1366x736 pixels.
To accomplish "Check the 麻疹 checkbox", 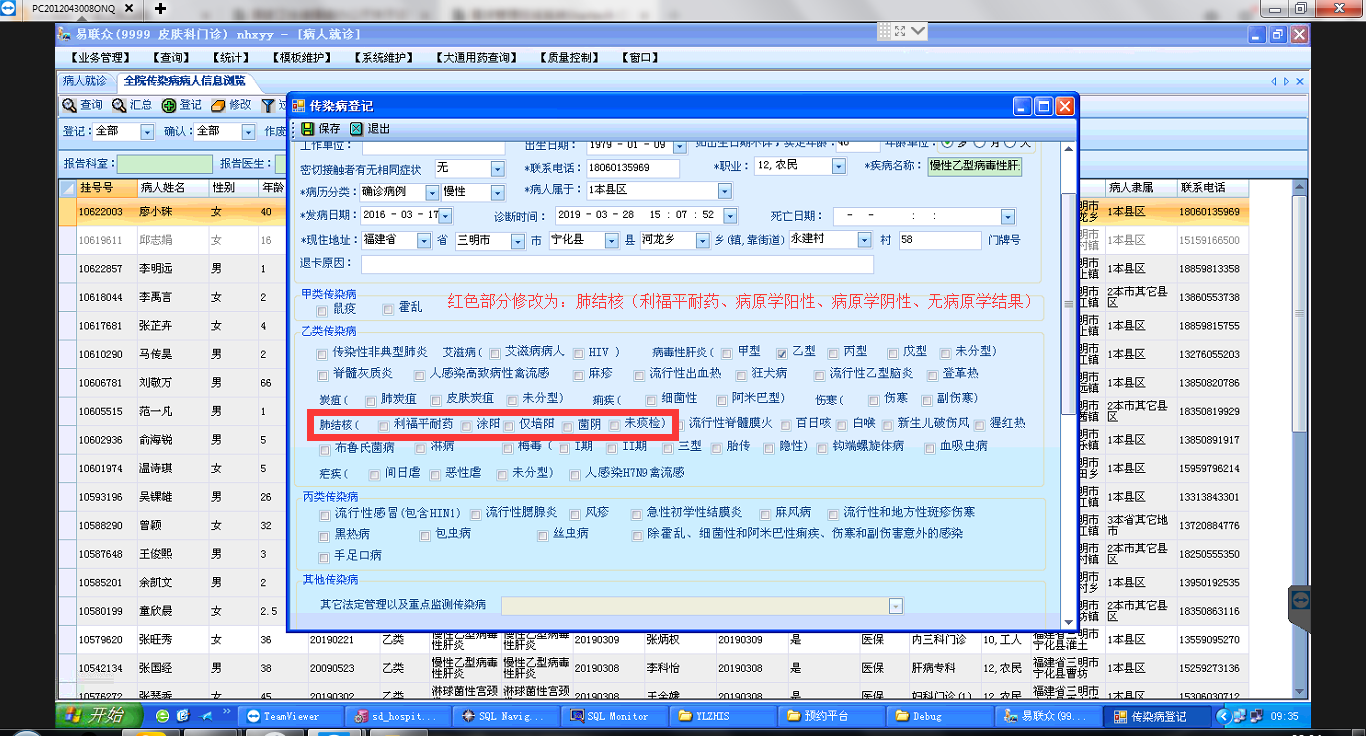I will click(578, 375).
